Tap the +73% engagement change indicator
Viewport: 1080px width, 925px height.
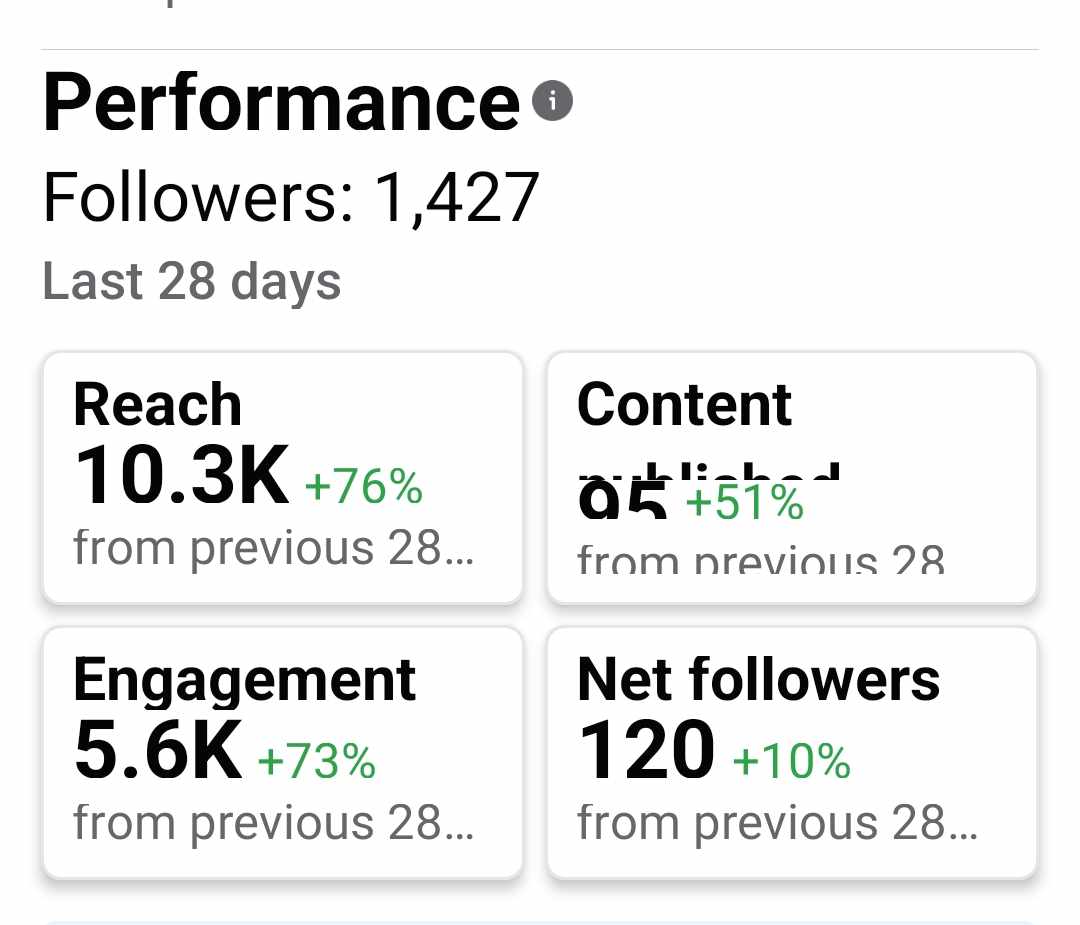click(x=317, y=762)
